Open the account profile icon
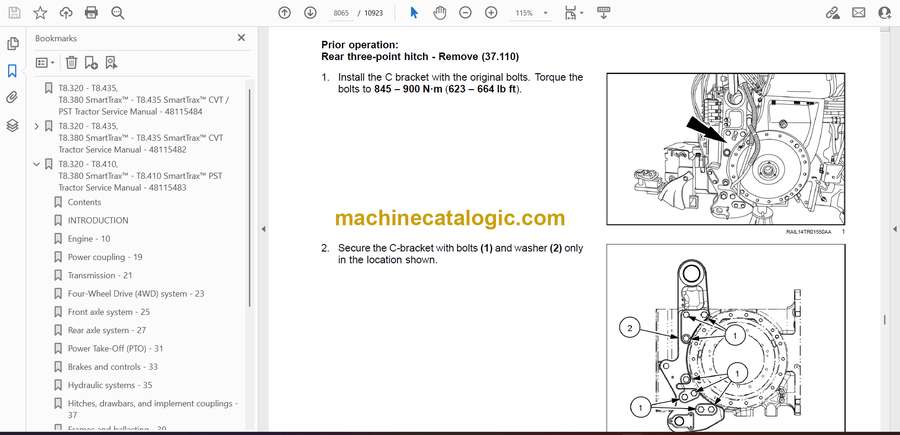Viewport: 900px width, 435px height. (885, 13)
